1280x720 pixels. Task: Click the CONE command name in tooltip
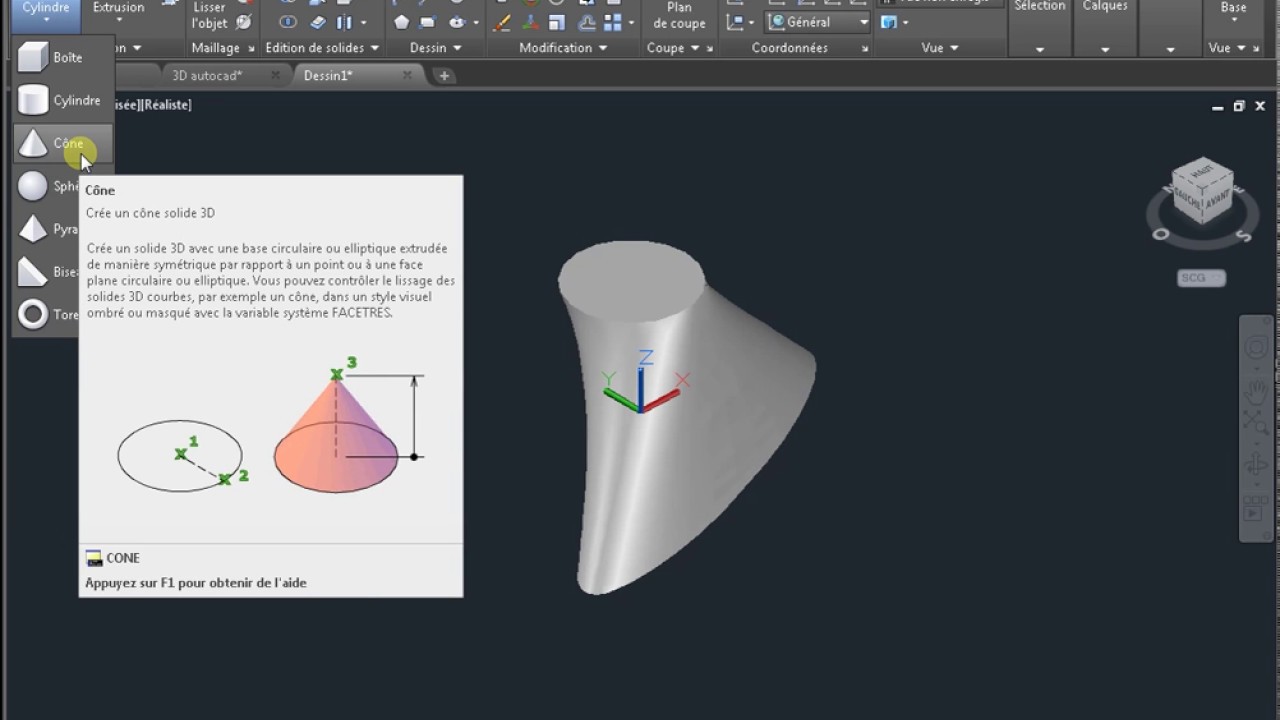tap(123, 558)
